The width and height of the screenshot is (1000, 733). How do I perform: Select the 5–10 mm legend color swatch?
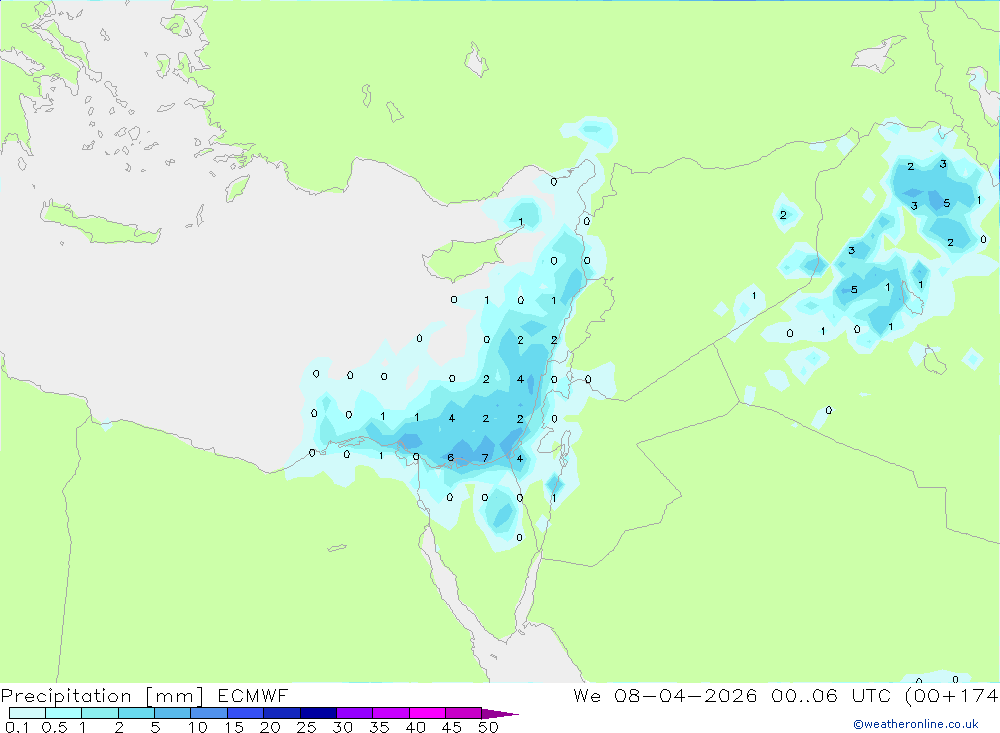[x=173, y=713]
